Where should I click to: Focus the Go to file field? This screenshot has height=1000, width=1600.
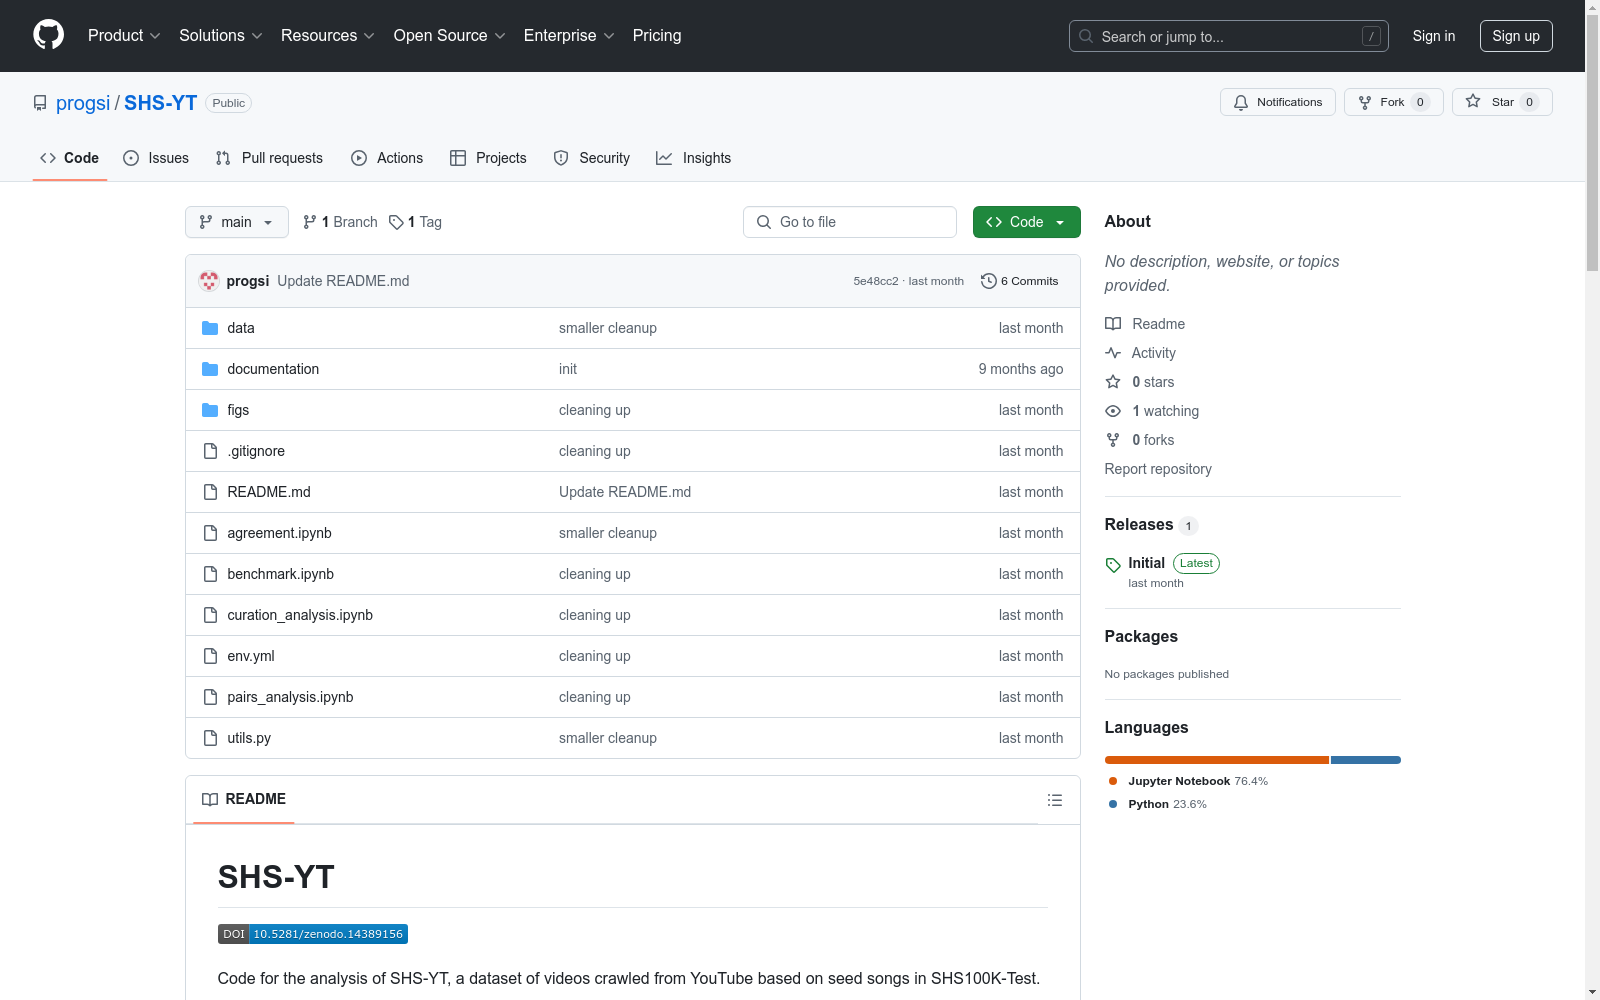tap(850, 222)
